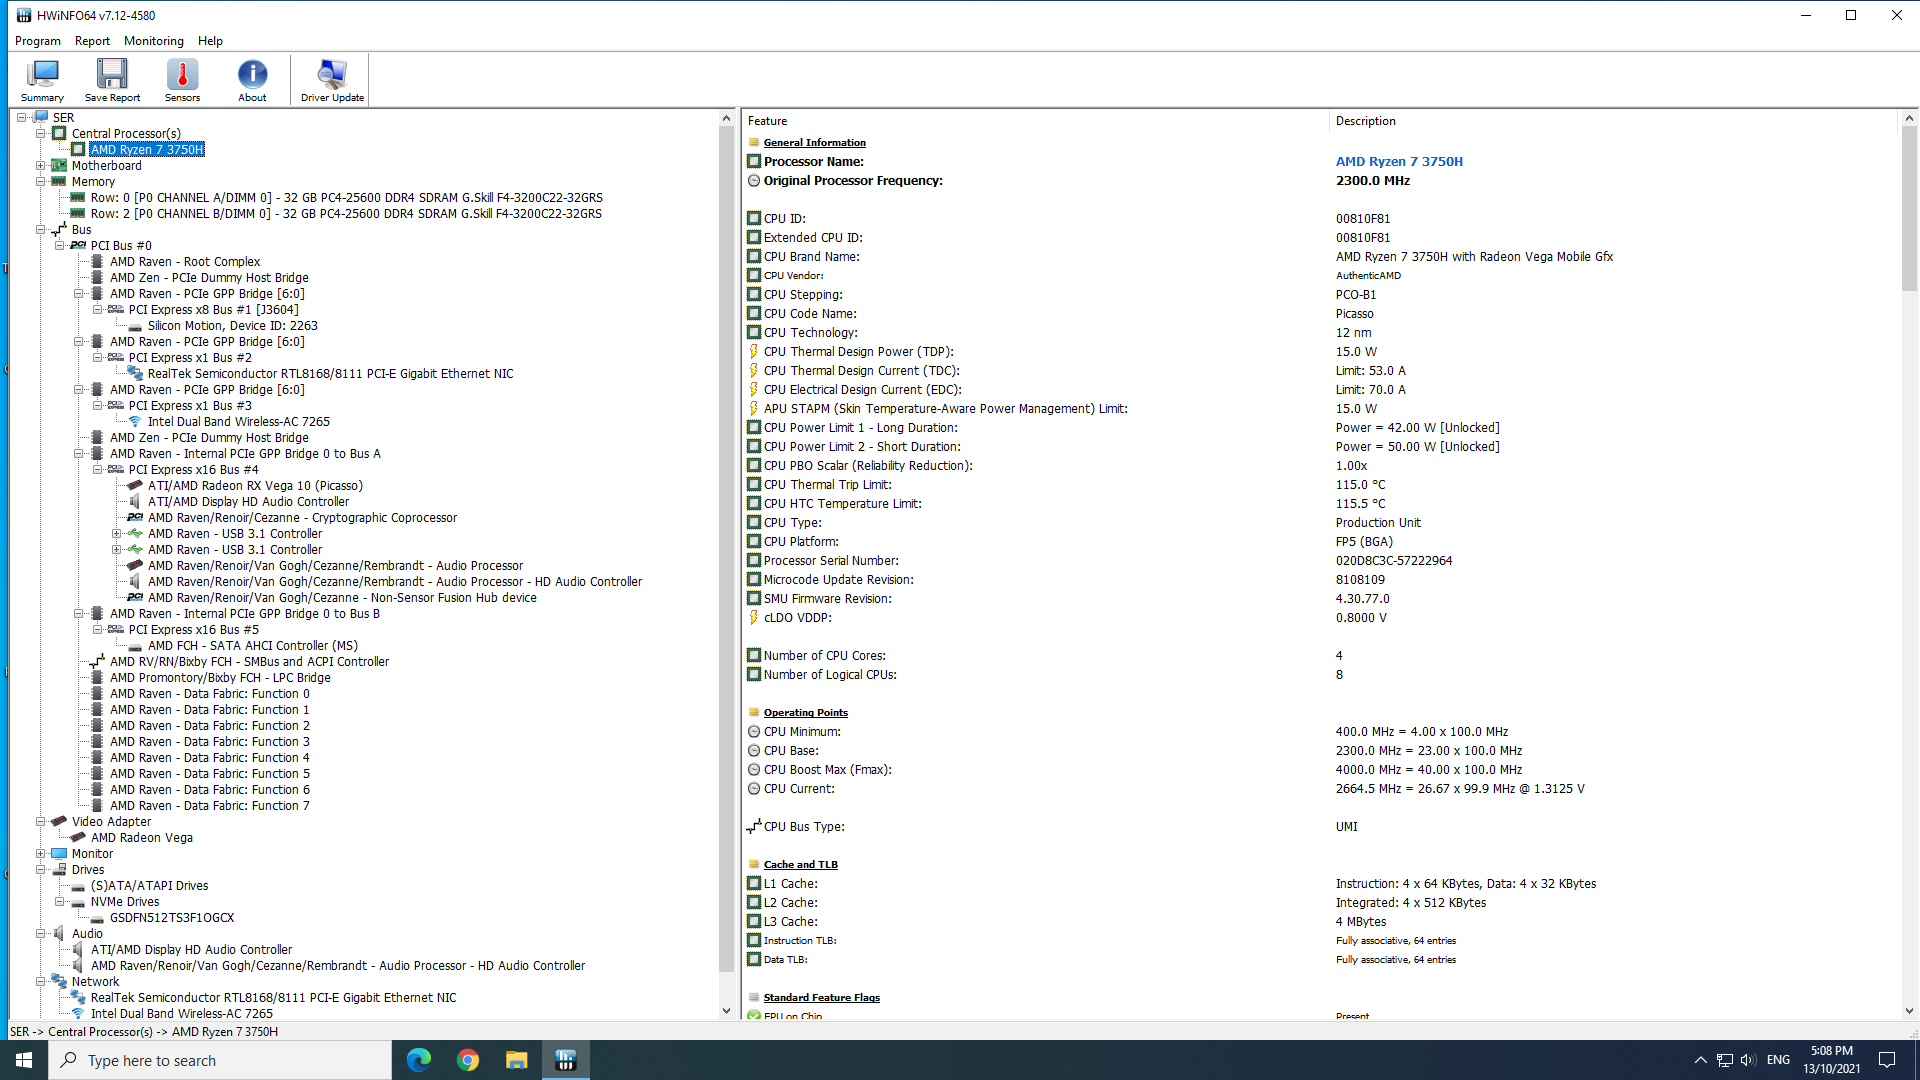The image size is (1920, 1080).
Task: Collapse the Central Processor(s) branch
Action: coord(41,134)
